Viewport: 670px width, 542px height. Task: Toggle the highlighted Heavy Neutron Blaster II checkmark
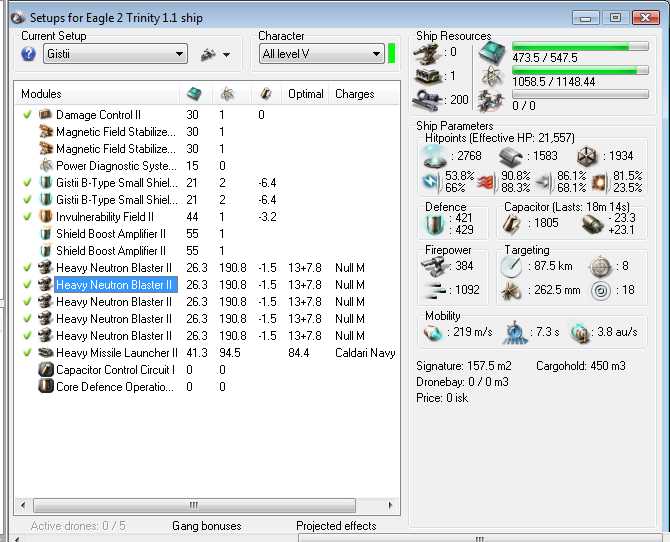(x=27, y=285)
